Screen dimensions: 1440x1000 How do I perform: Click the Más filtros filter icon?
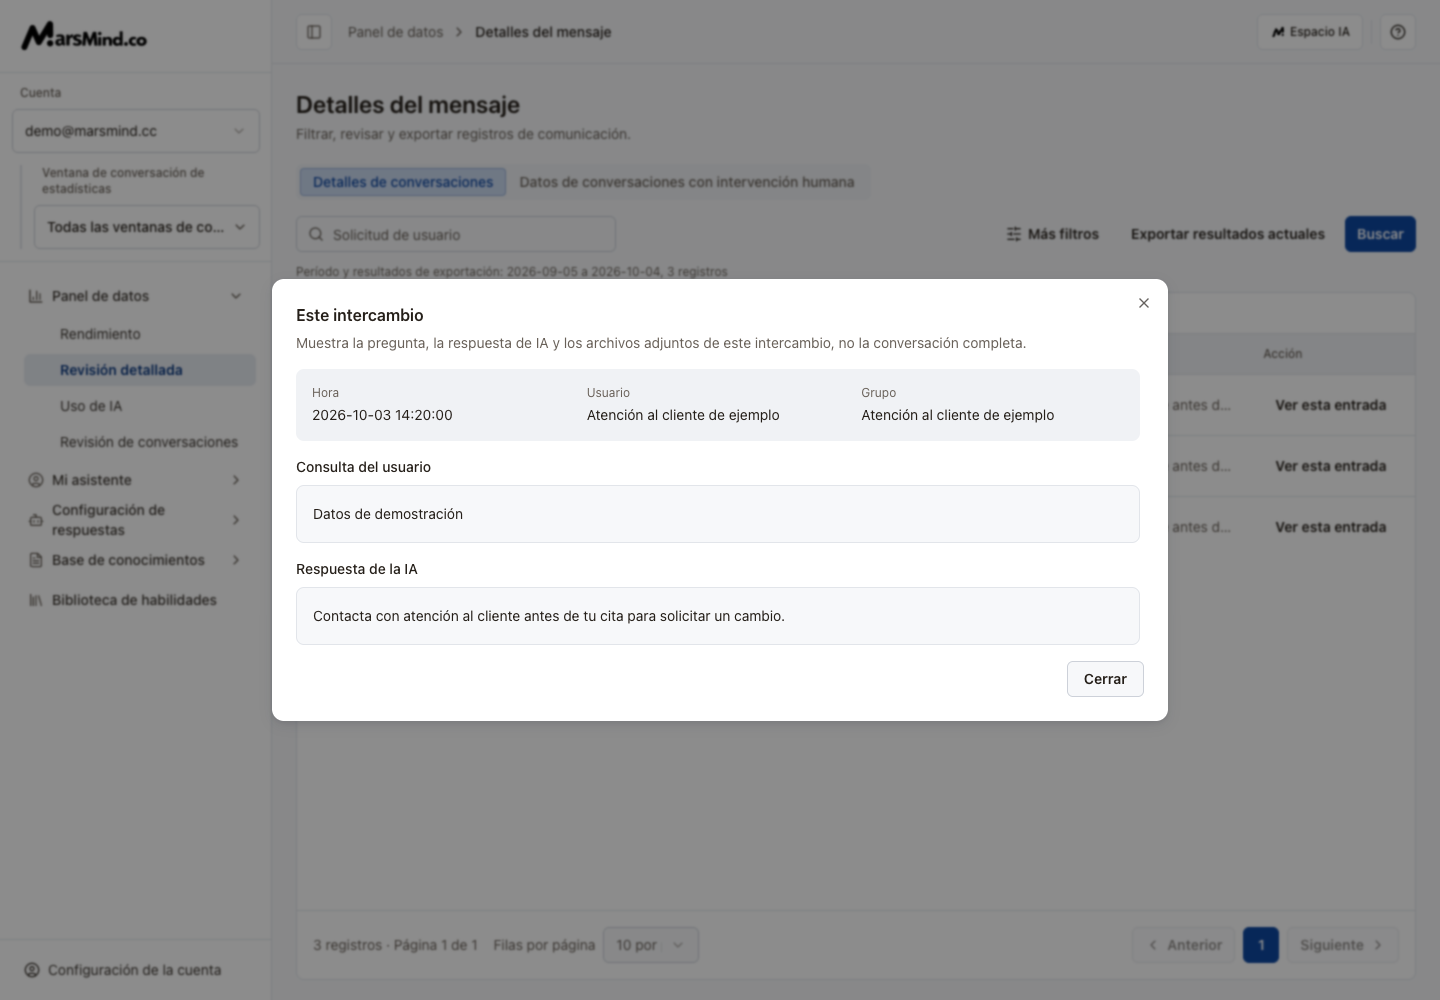coord(1013,234)
